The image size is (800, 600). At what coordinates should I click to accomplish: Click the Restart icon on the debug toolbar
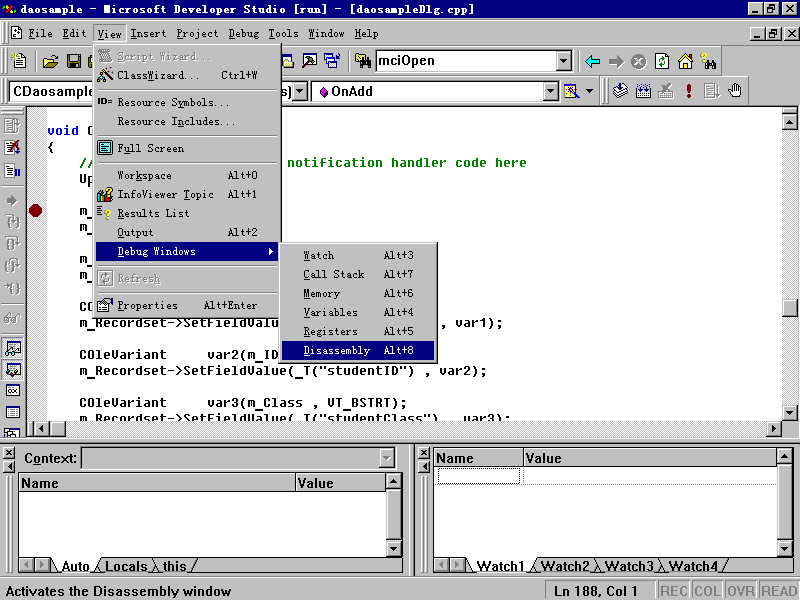coord(12,126)
